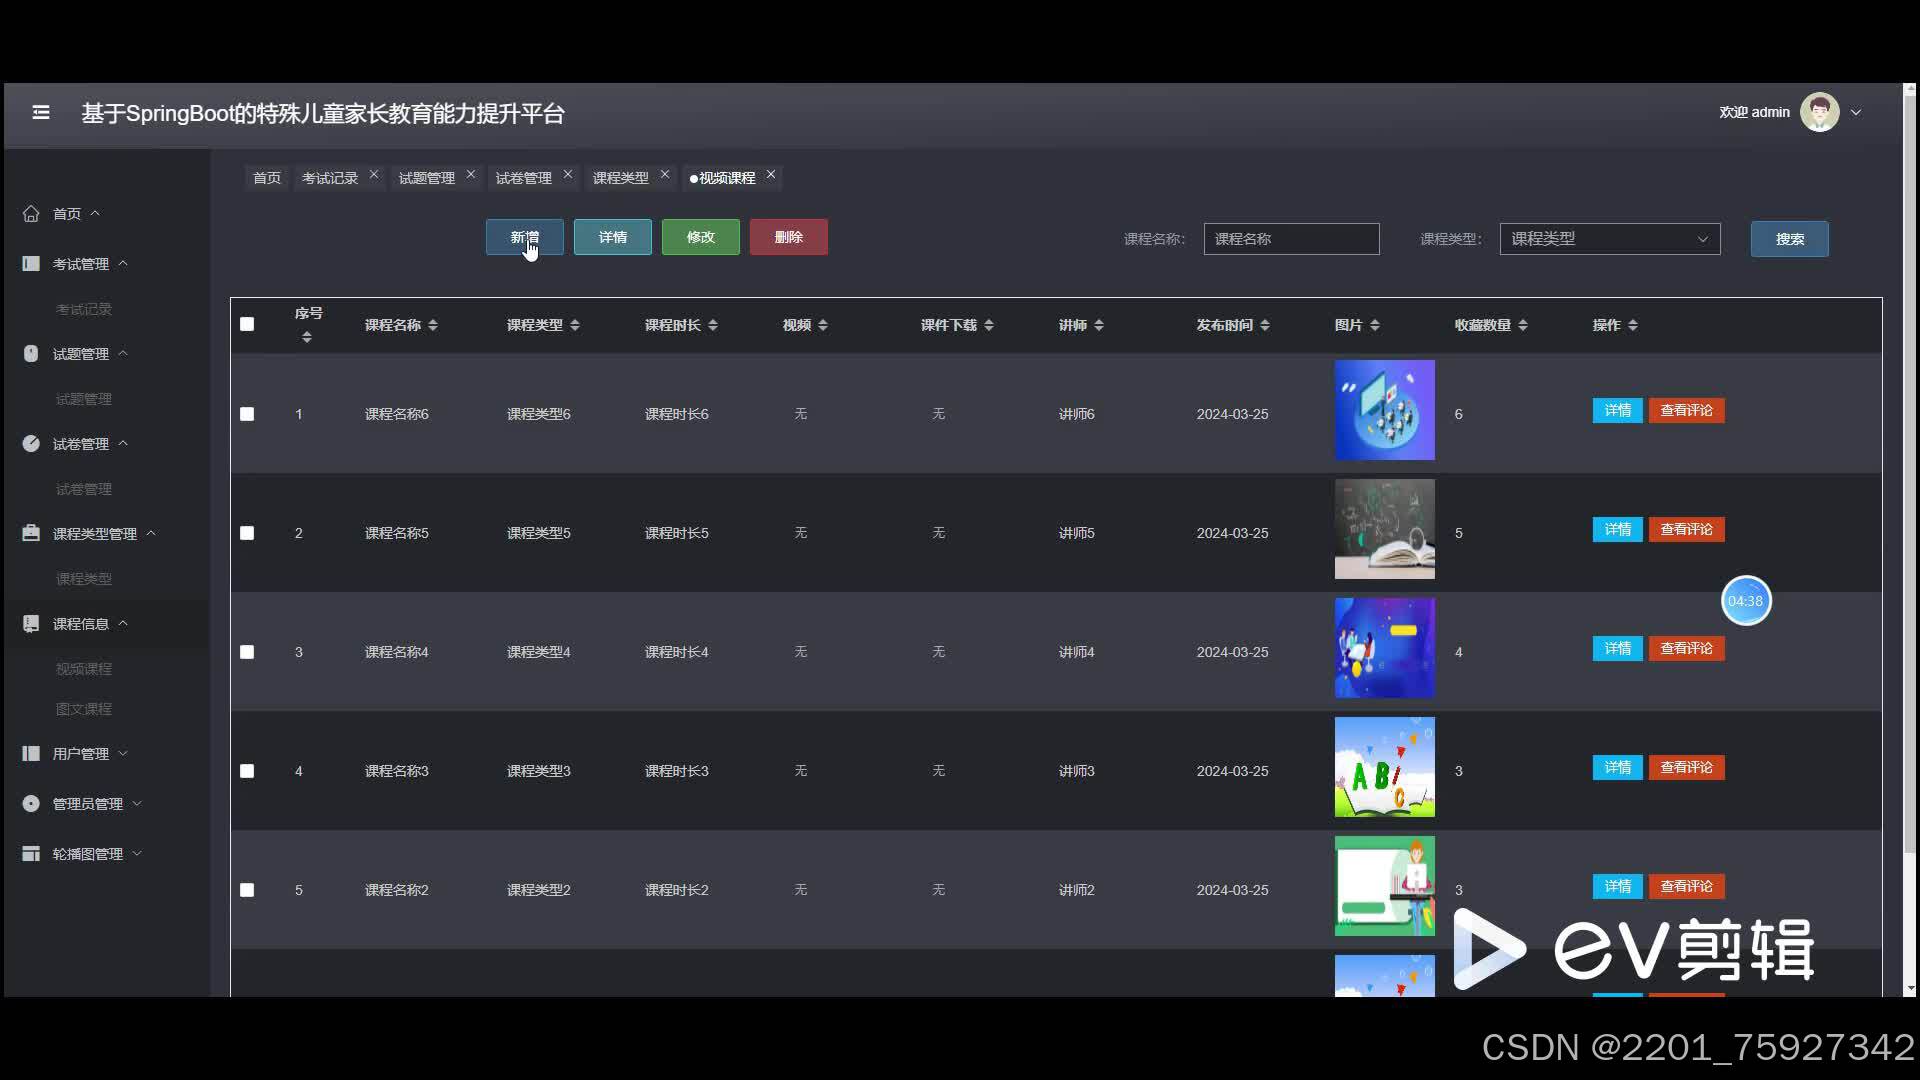This screenshot has height=1080, width=1920.
Task: Click the 课程名称 search input field
Action: 1291,239
